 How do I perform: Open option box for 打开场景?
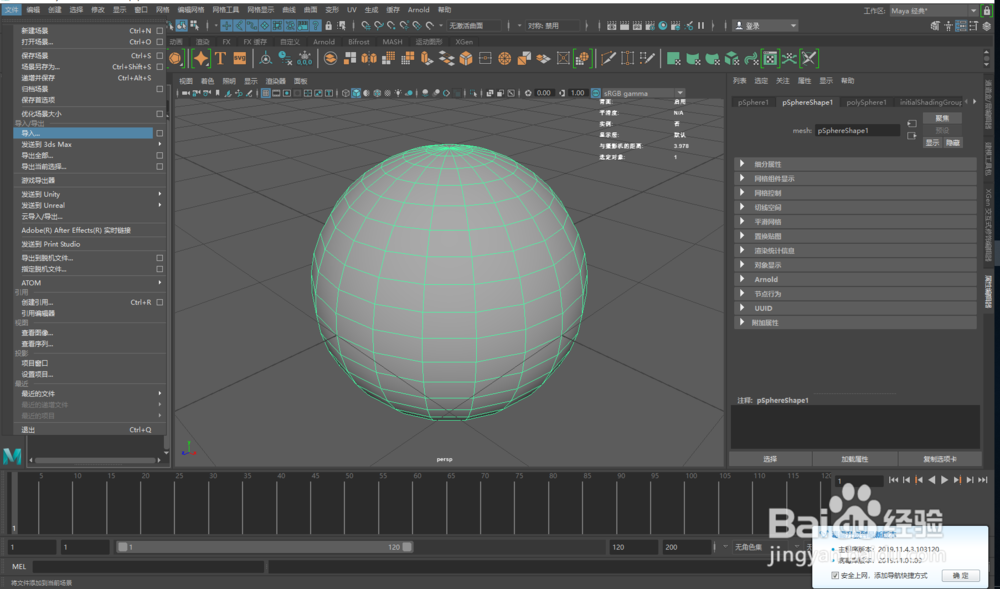click(x=159, y=42)
